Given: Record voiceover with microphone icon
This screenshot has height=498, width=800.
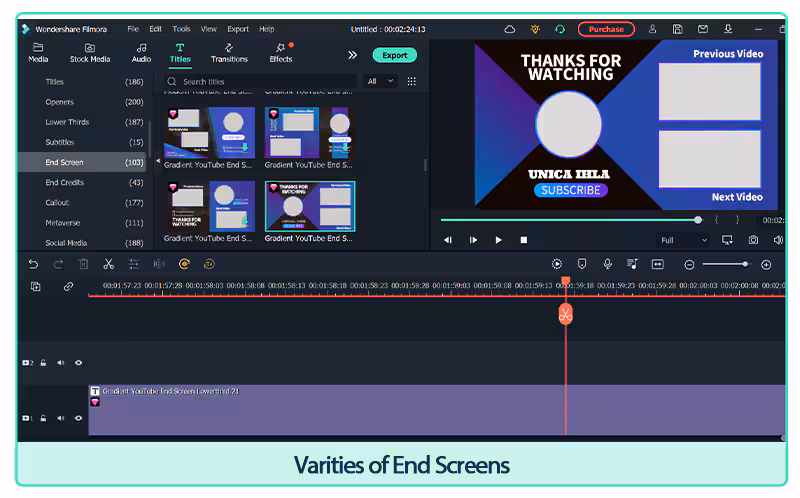Looking at the screenshot, I should pyautogui.click(x=607, y=264).
